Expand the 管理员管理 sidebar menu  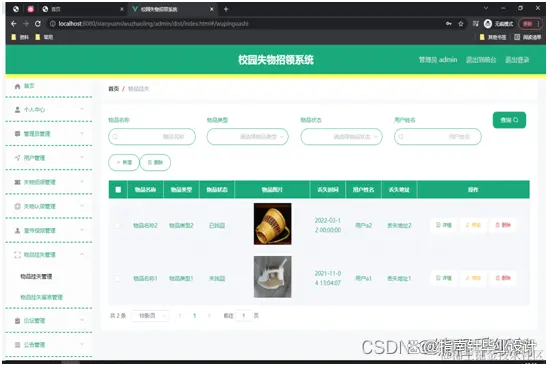click(x=82, y=133)
